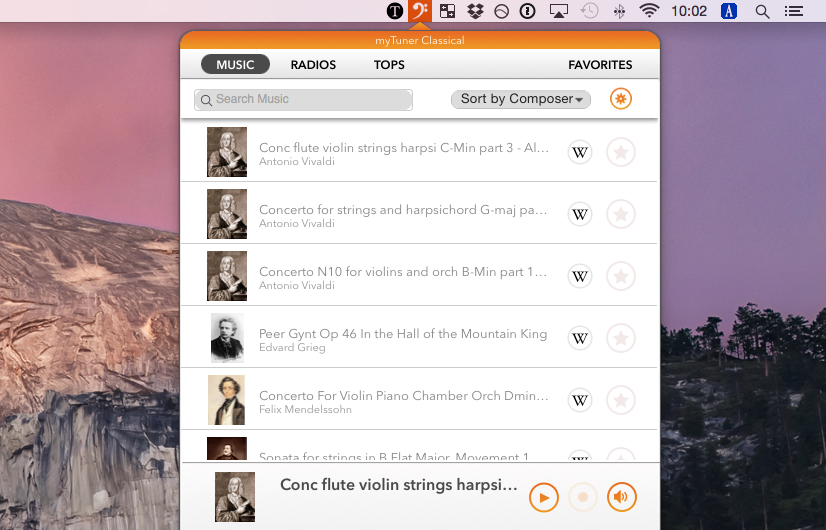This screenshot has width=826, height=530.
Task: Select track 'Concerto for strings and harpsichord G-maj'
Action: (419, 213)
